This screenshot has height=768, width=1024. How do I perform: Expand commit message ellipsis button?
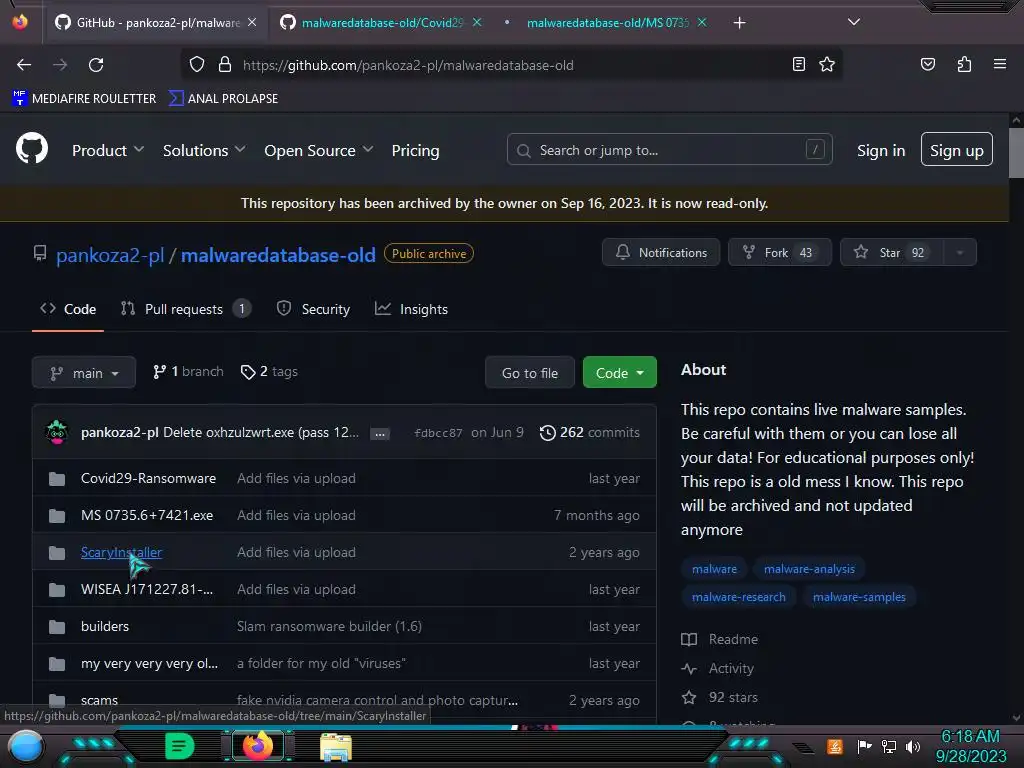tap(379, 434)
